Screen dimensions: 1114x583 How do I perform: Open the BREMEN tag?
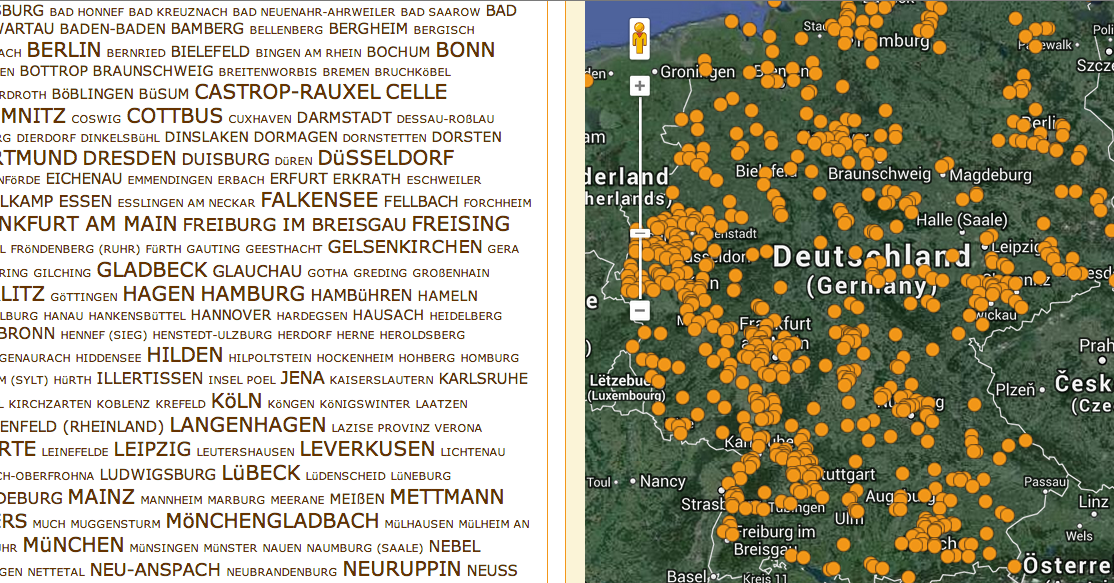coord(346,72)
